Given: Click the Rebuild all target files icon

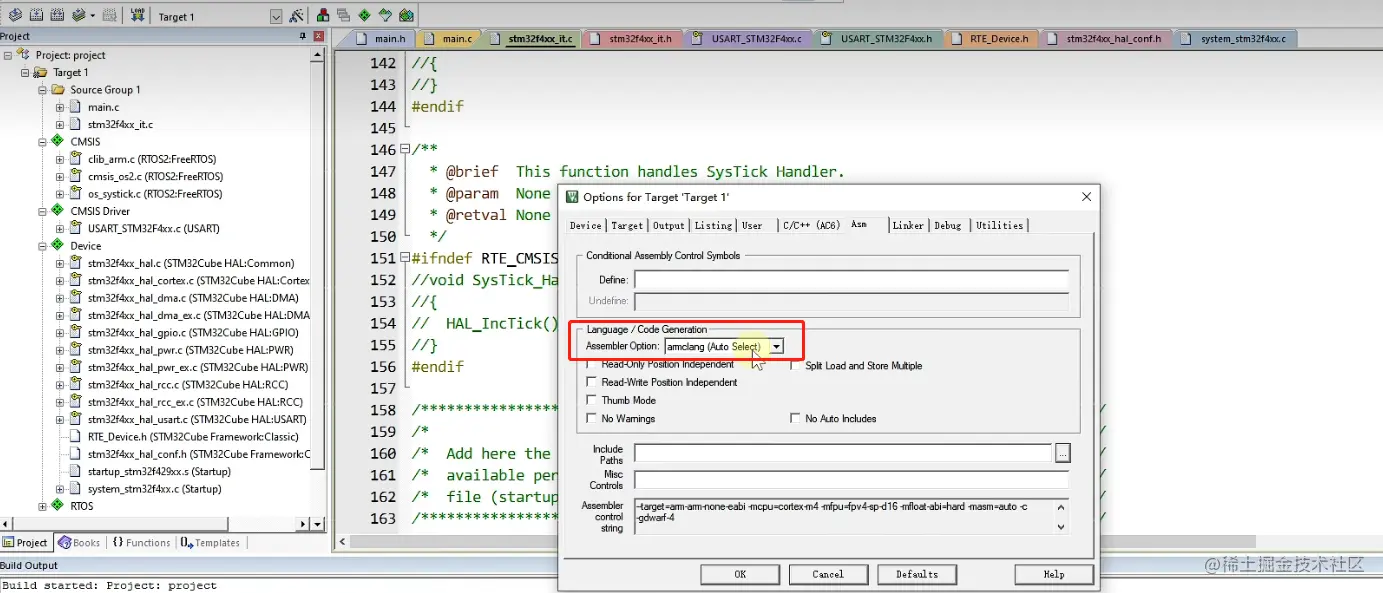Looking at the screenshot, I should click(55, 16).
